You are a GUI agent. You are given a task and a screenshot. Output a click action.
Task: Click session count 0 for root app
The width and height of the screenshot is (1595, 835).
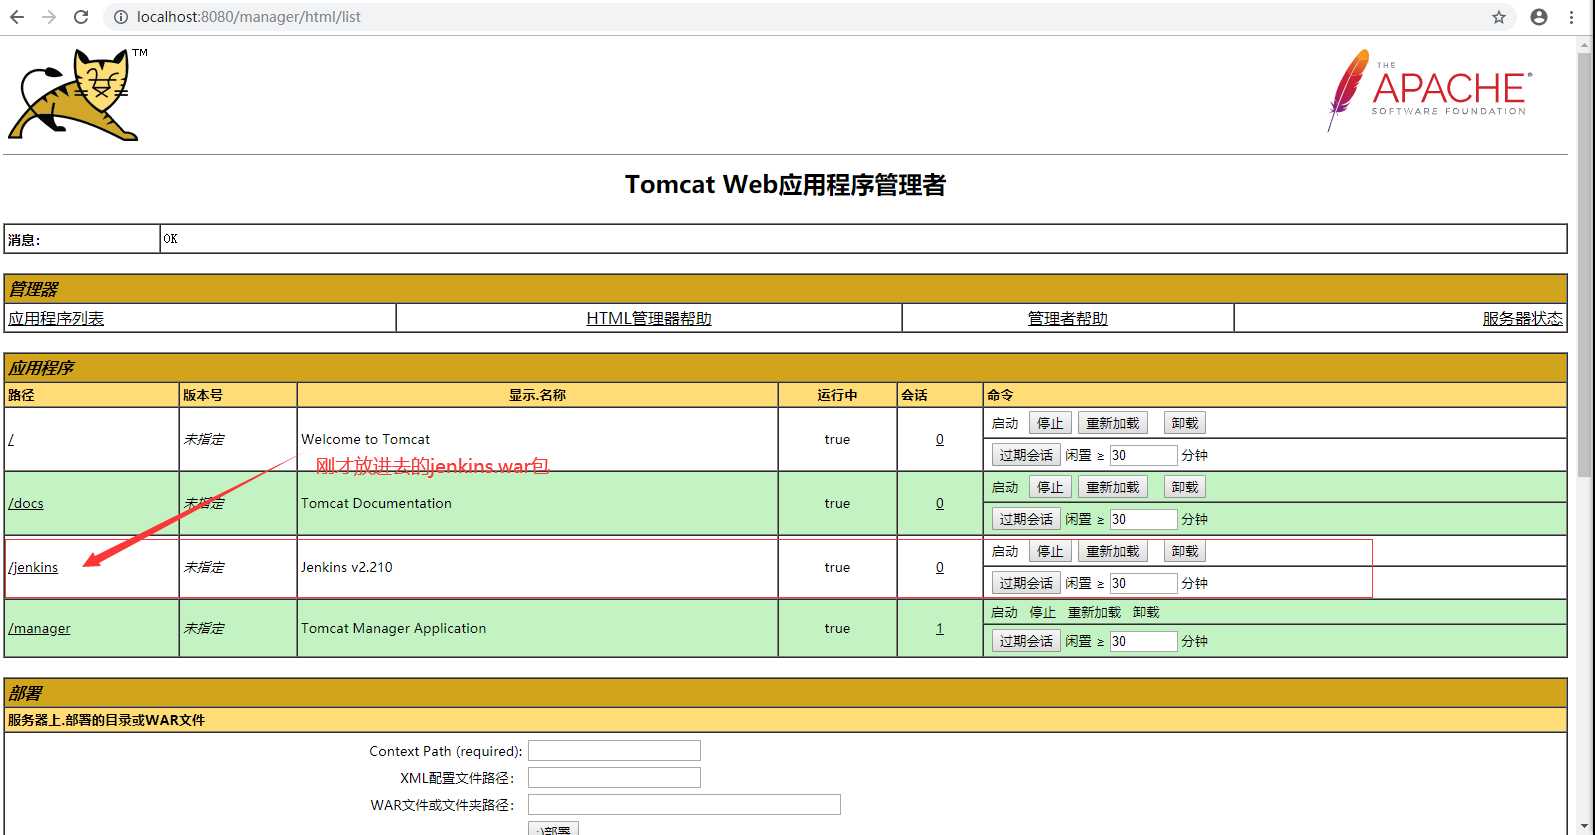tap(940, 439)
